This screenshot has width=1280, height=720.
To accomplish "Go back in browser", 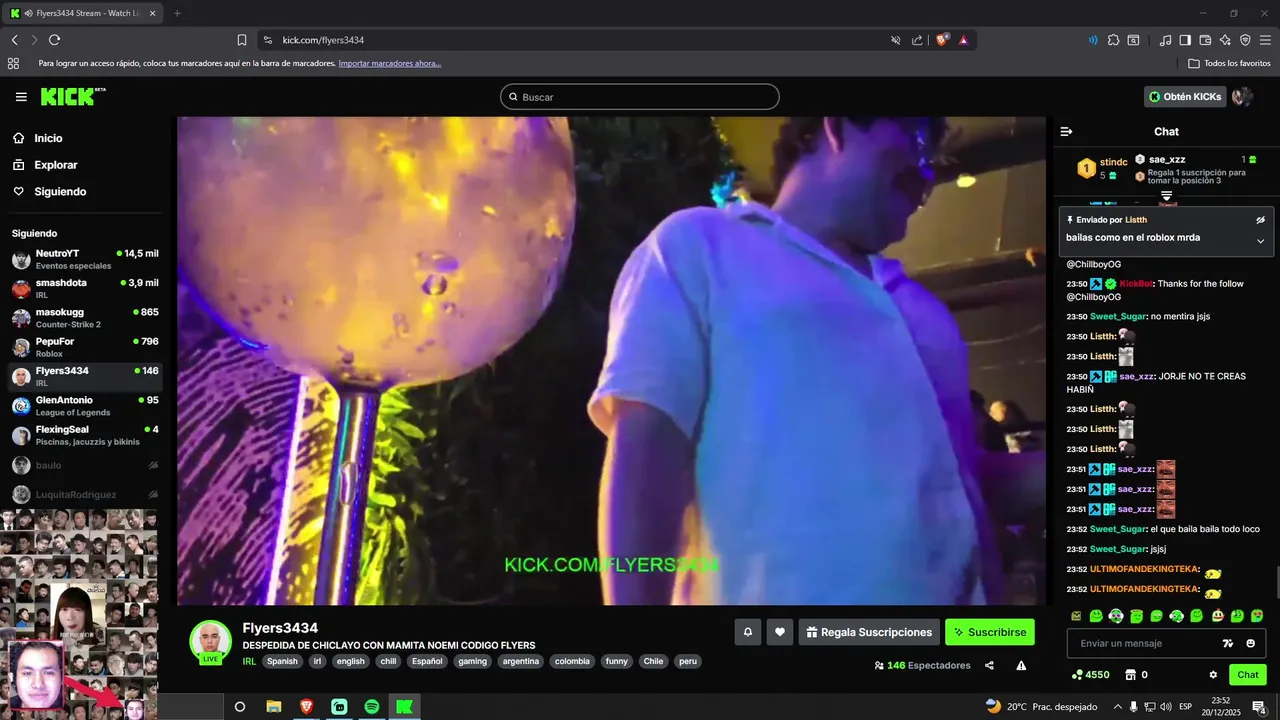I will click(x=14, y=40).
